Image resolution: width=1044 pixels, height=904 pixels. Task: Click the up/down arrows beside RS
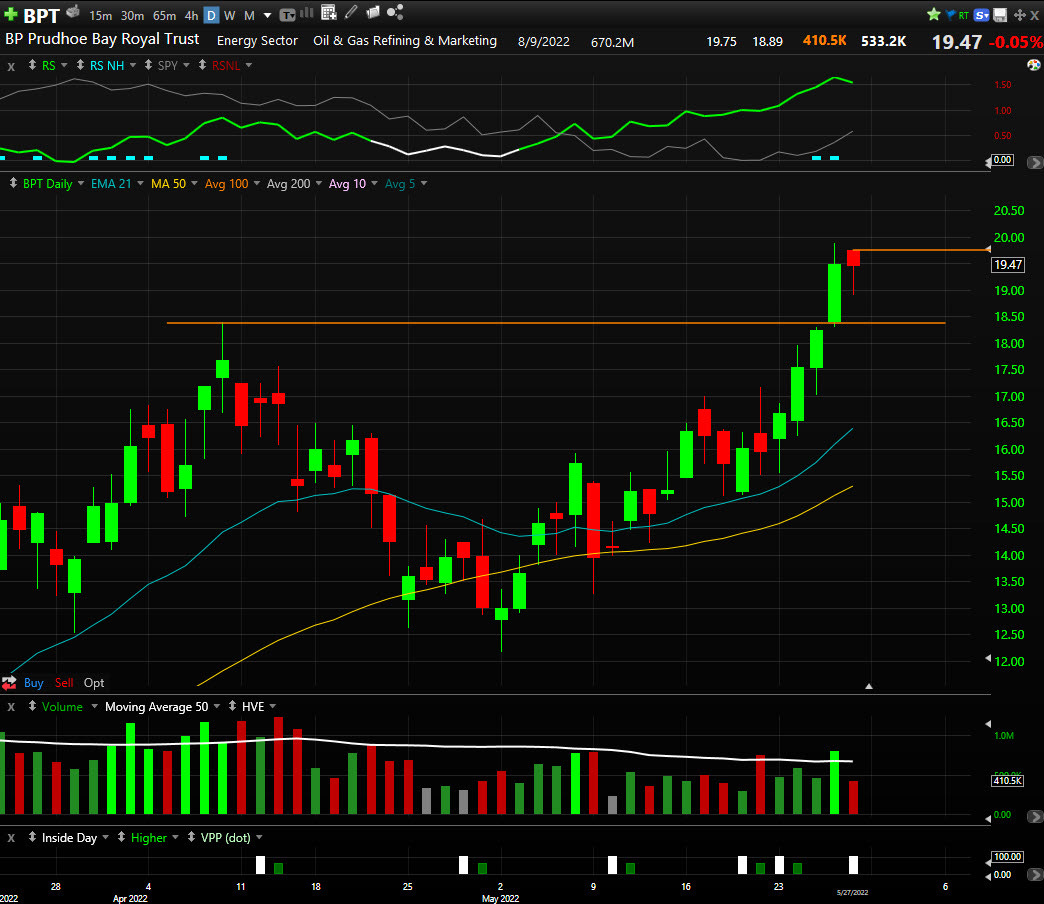tap(32, 65)
